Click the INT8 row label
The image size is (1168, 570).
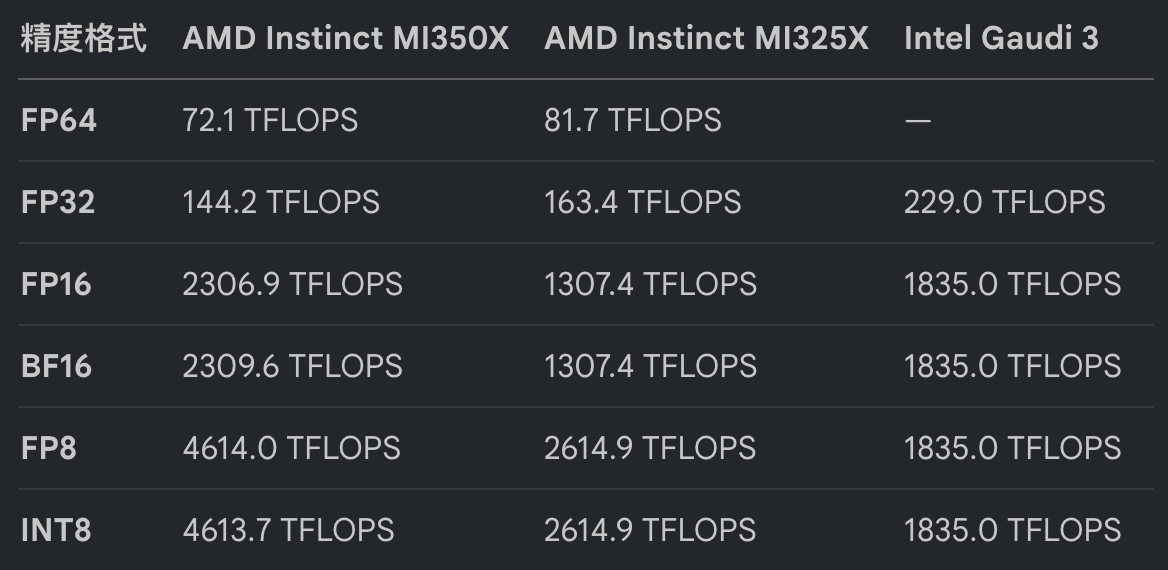click(x=56, y=530)
